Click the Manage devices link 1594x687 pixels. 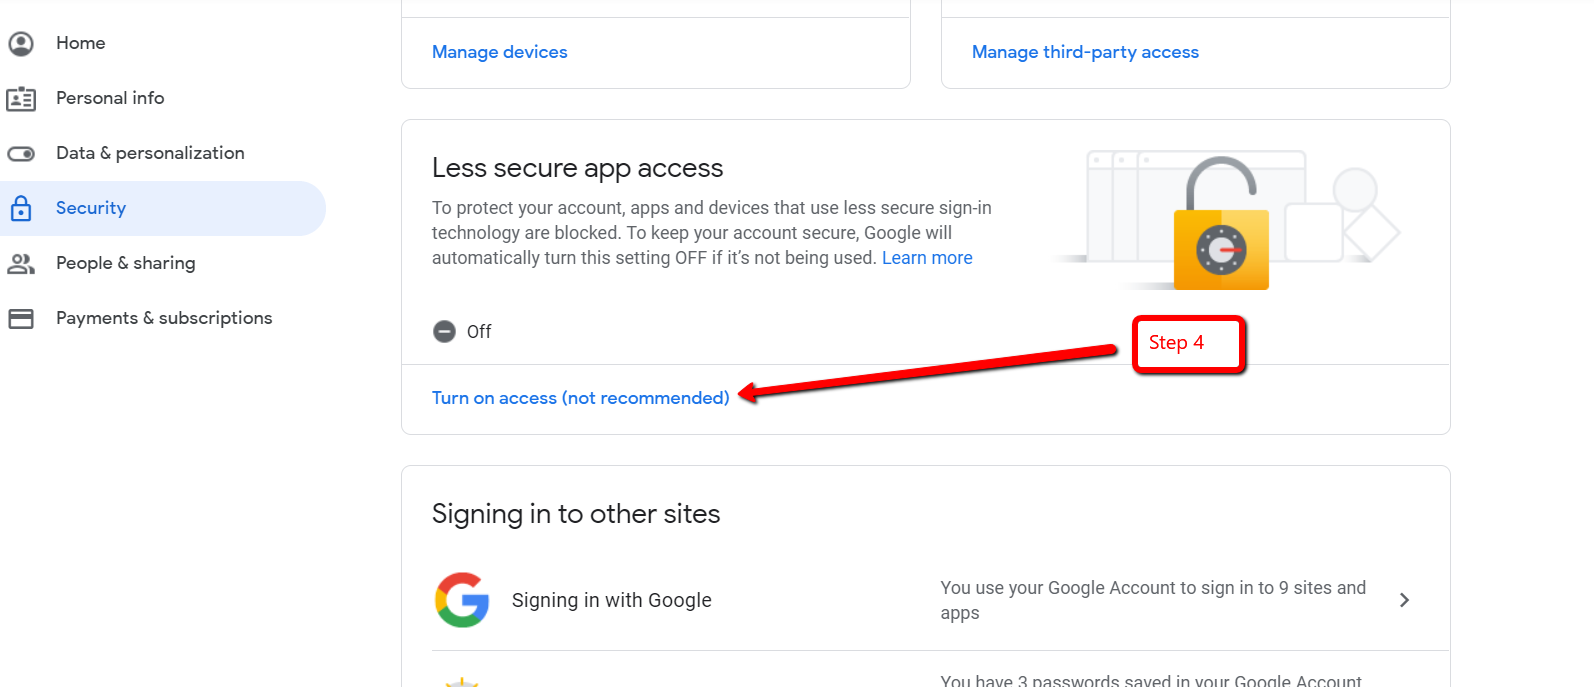(500, 52)
